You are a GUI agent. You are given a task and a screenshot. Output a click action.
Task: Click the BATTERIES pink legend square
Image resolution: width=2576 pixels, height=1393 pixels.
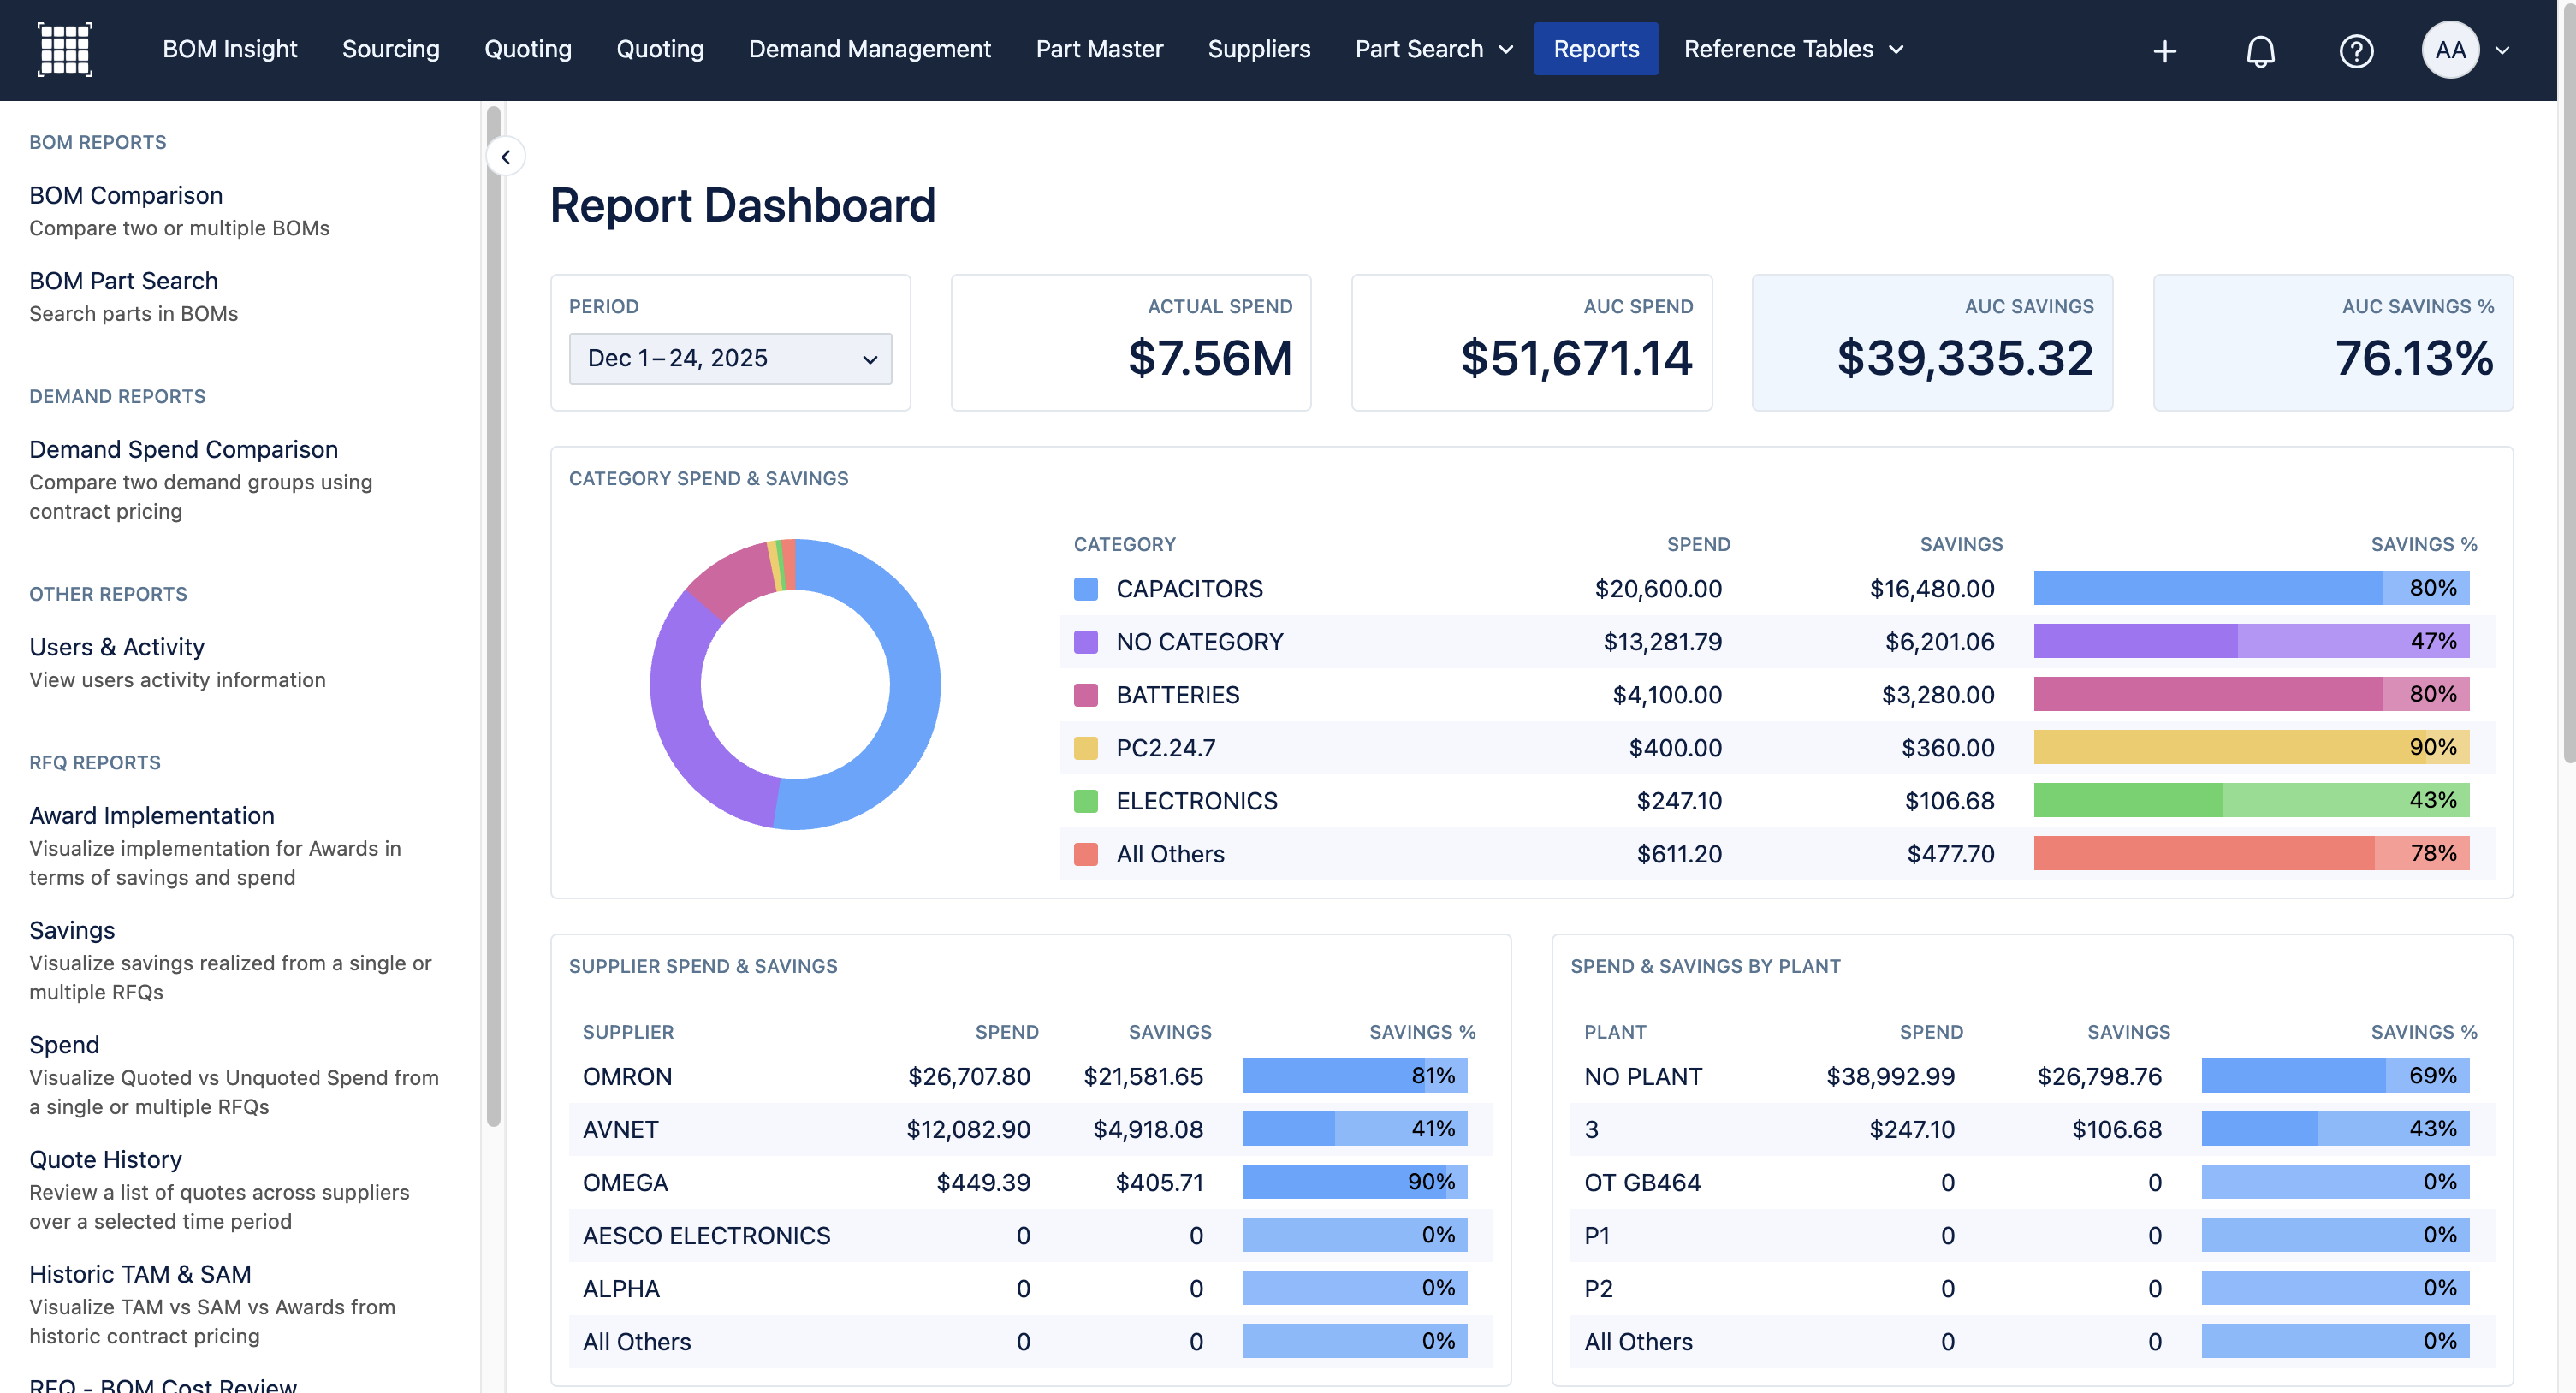coord(1085,695)
